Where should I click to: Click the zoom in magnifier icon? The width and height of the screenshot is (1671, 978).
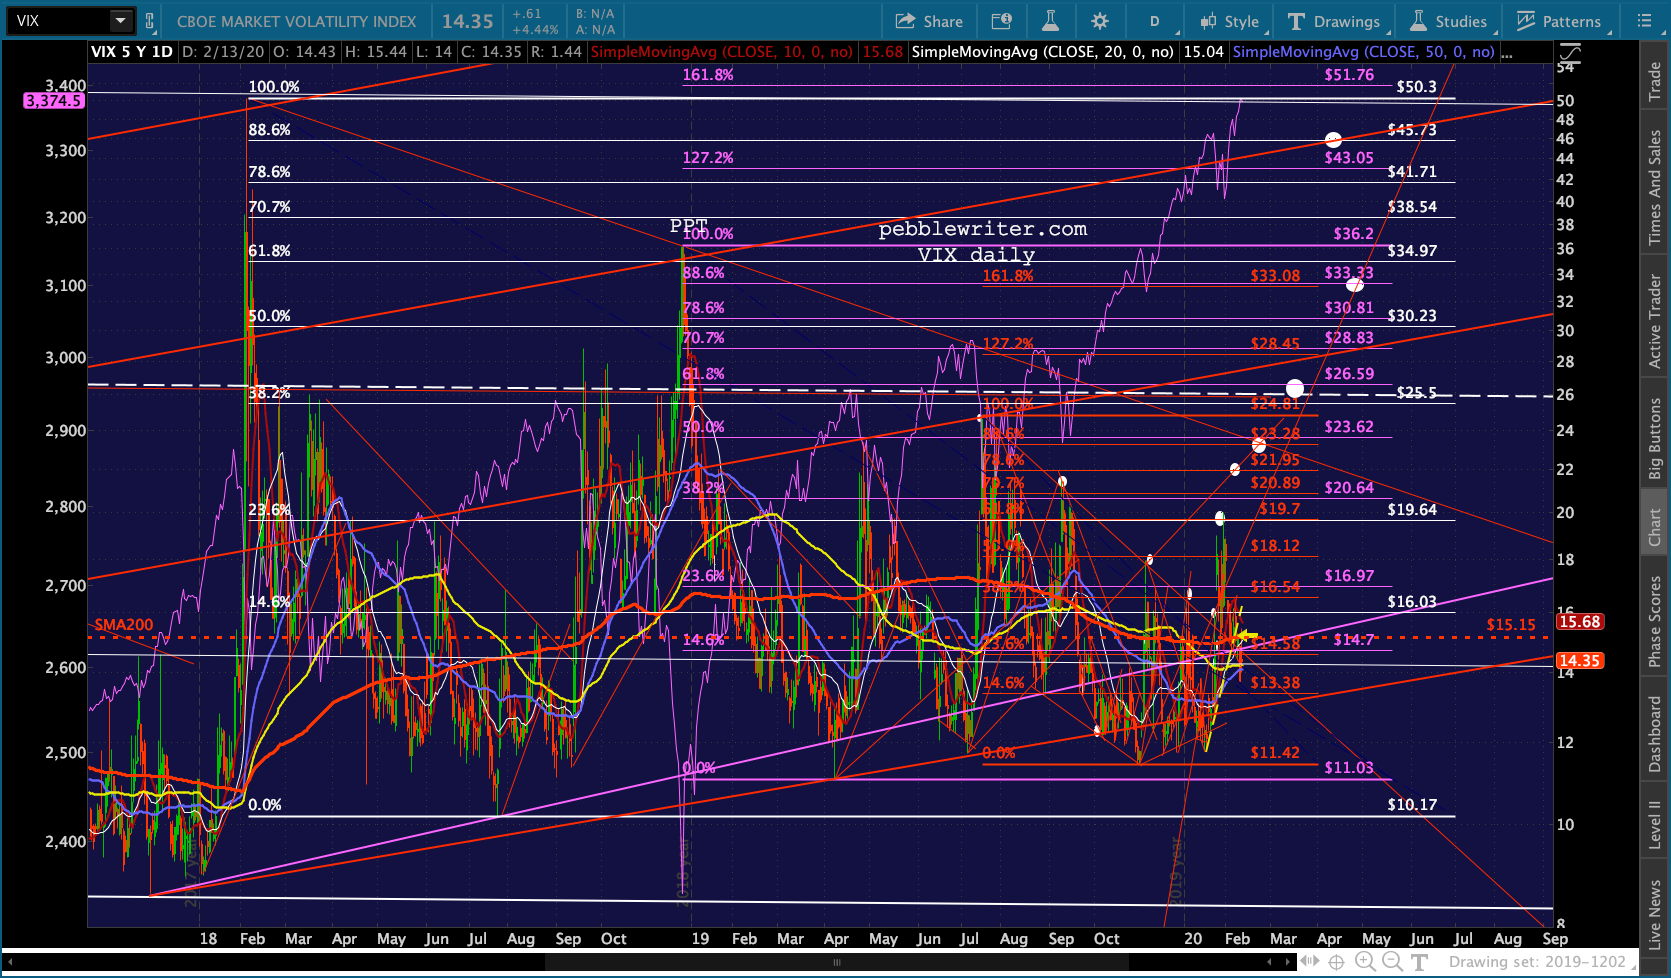pos(1364,962)
